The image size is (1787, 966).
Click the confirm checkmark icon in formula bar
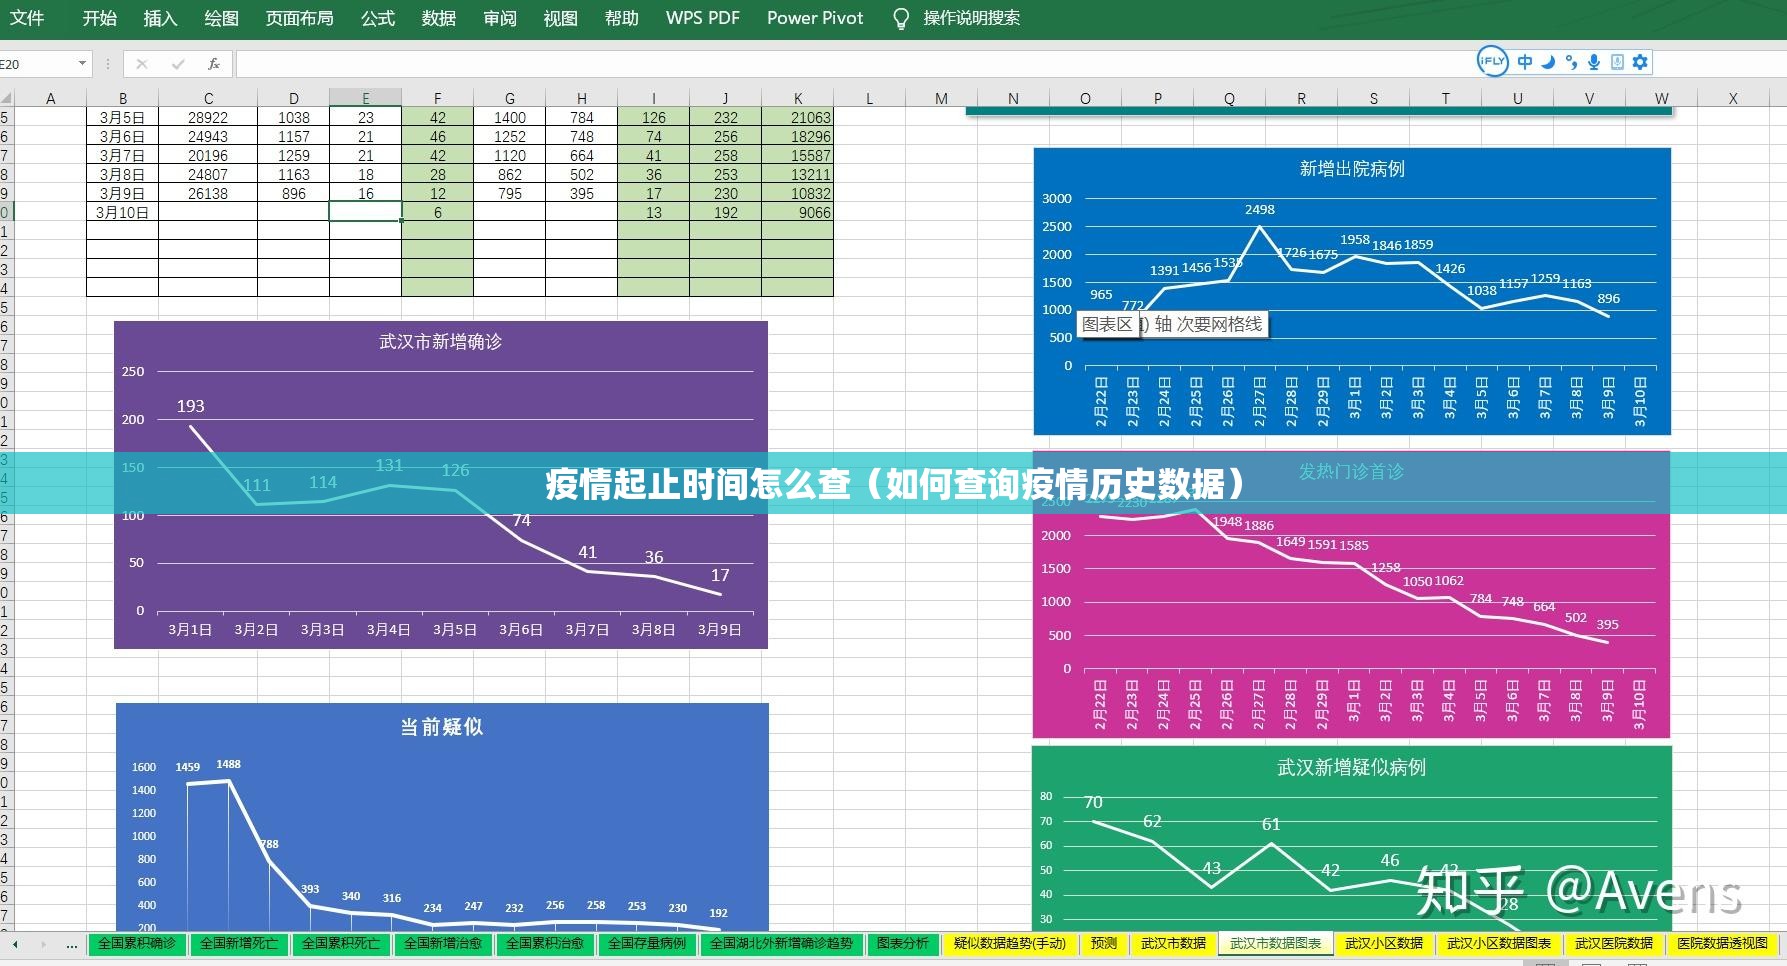tap(176, 62)
